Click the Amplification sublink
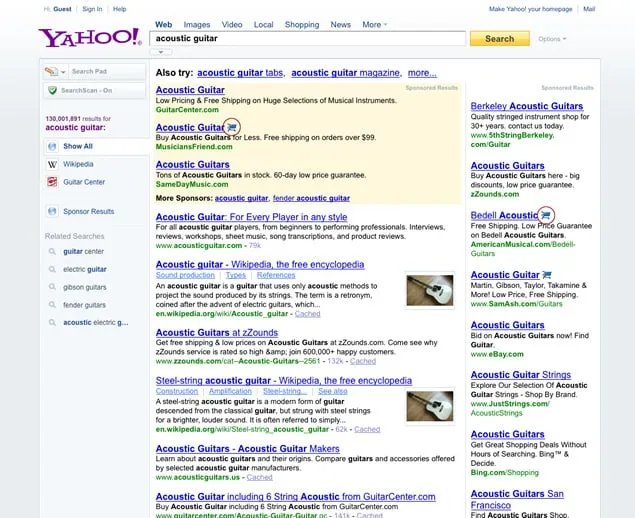 tap(230, 391)
